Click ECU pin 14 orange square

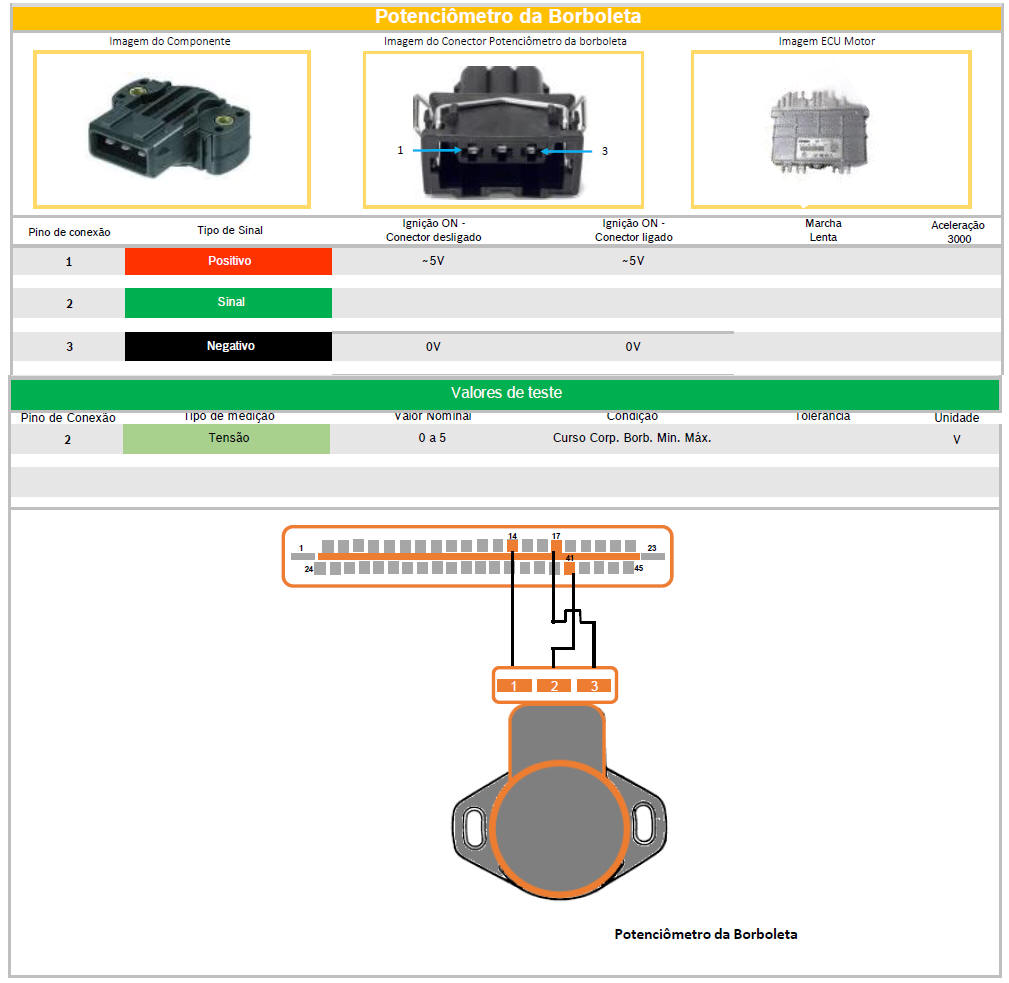click(513, 546)
